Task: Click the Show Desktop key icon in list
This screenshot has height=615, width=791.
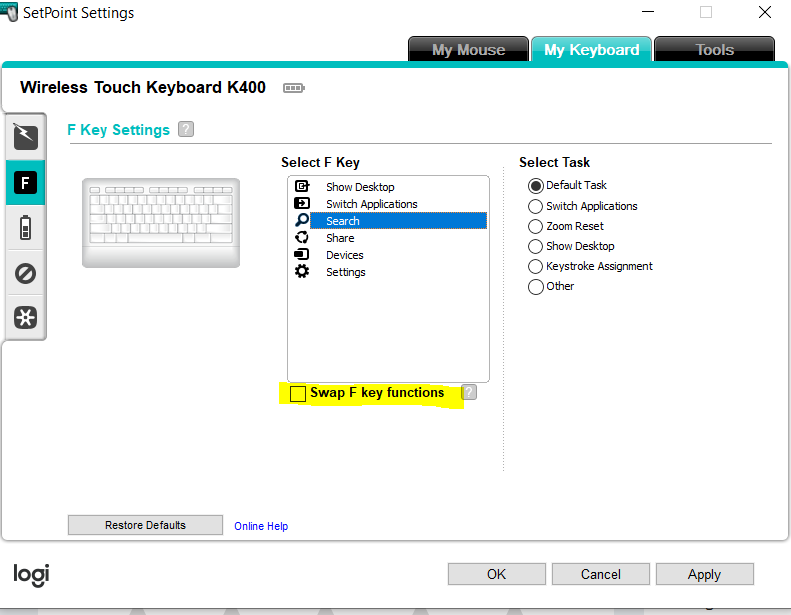Action: click(302, 186)
